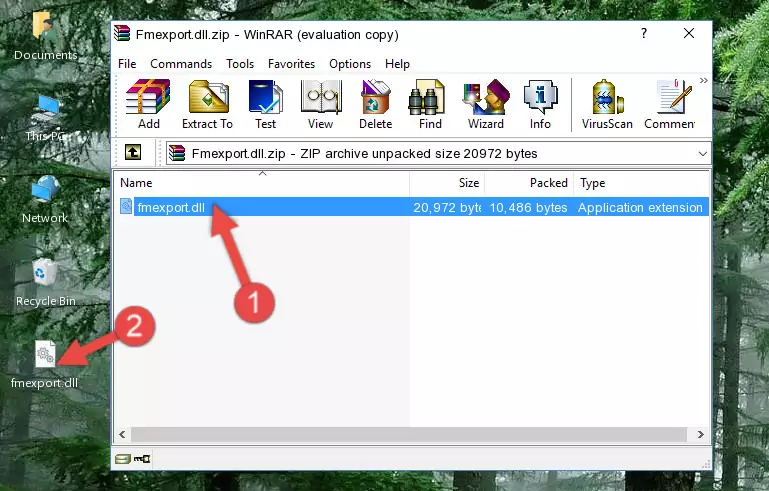Viewport: 769px width, 491px height.
Task: Click the horizontal scrollbar track
Action: [409, 434]
